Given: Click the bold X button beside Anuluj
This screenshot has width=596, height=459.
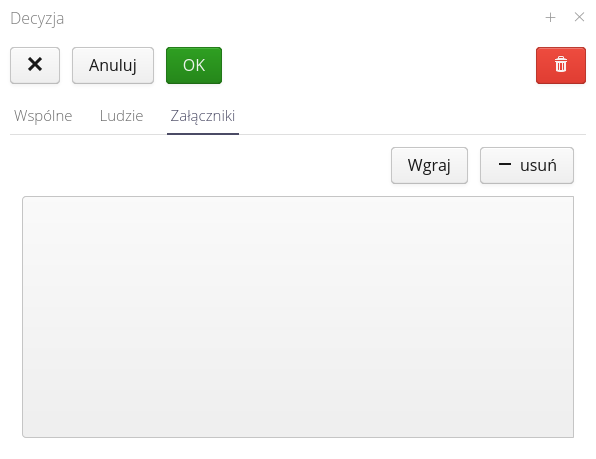Looking at the screenshot, I should coord(35,65).
